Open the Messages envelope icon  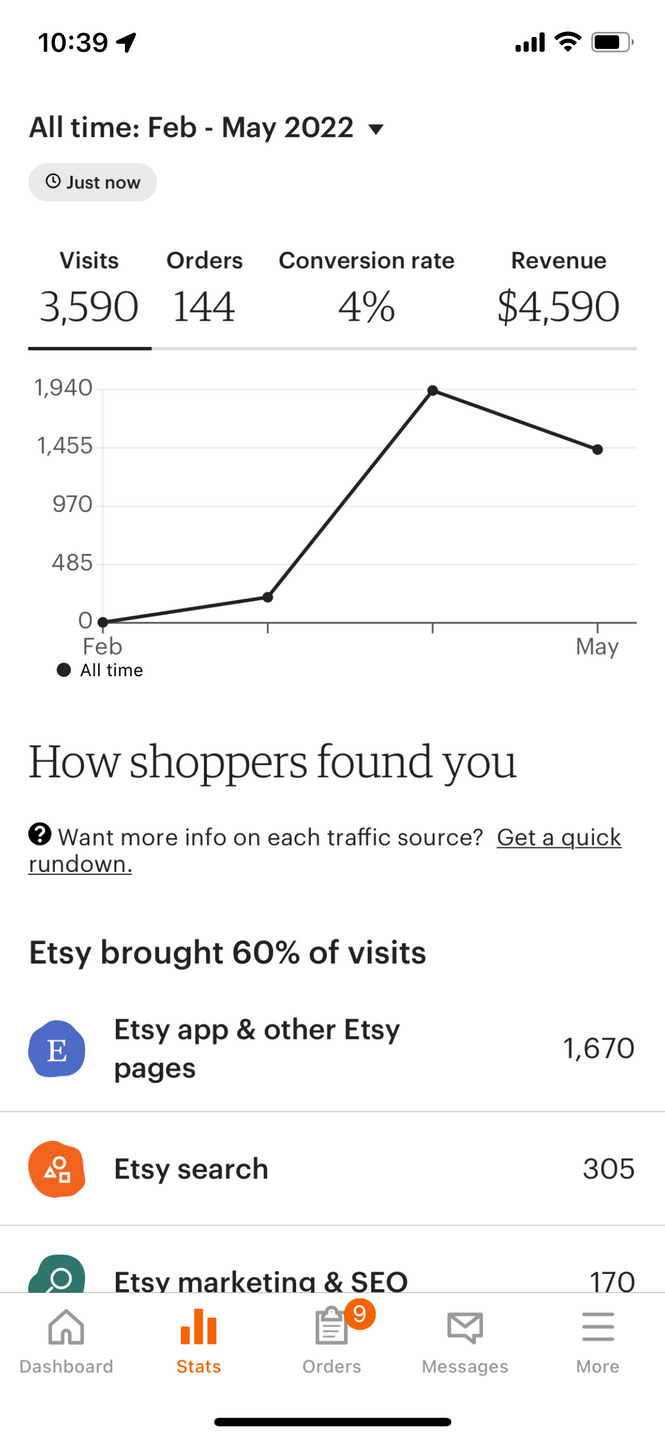(x=464, y=1328)
